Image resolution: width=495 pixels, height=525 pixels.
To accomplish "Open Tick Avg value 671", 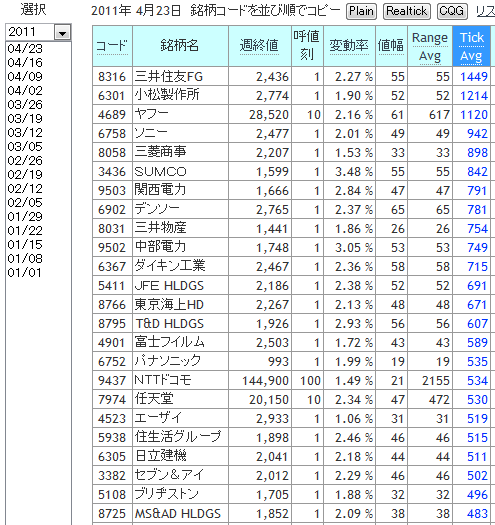I will click(477, 305).
